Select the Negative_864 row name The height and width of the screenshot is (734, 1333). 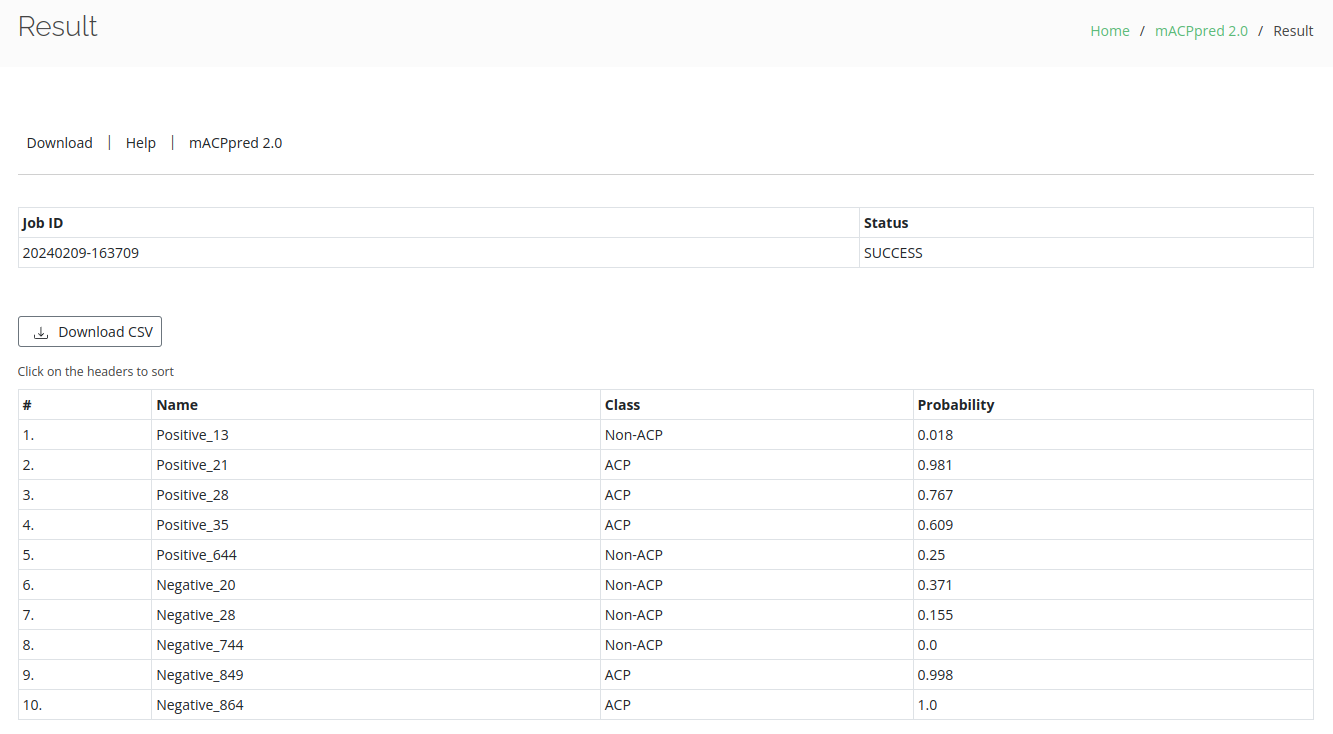coord(199,705)
